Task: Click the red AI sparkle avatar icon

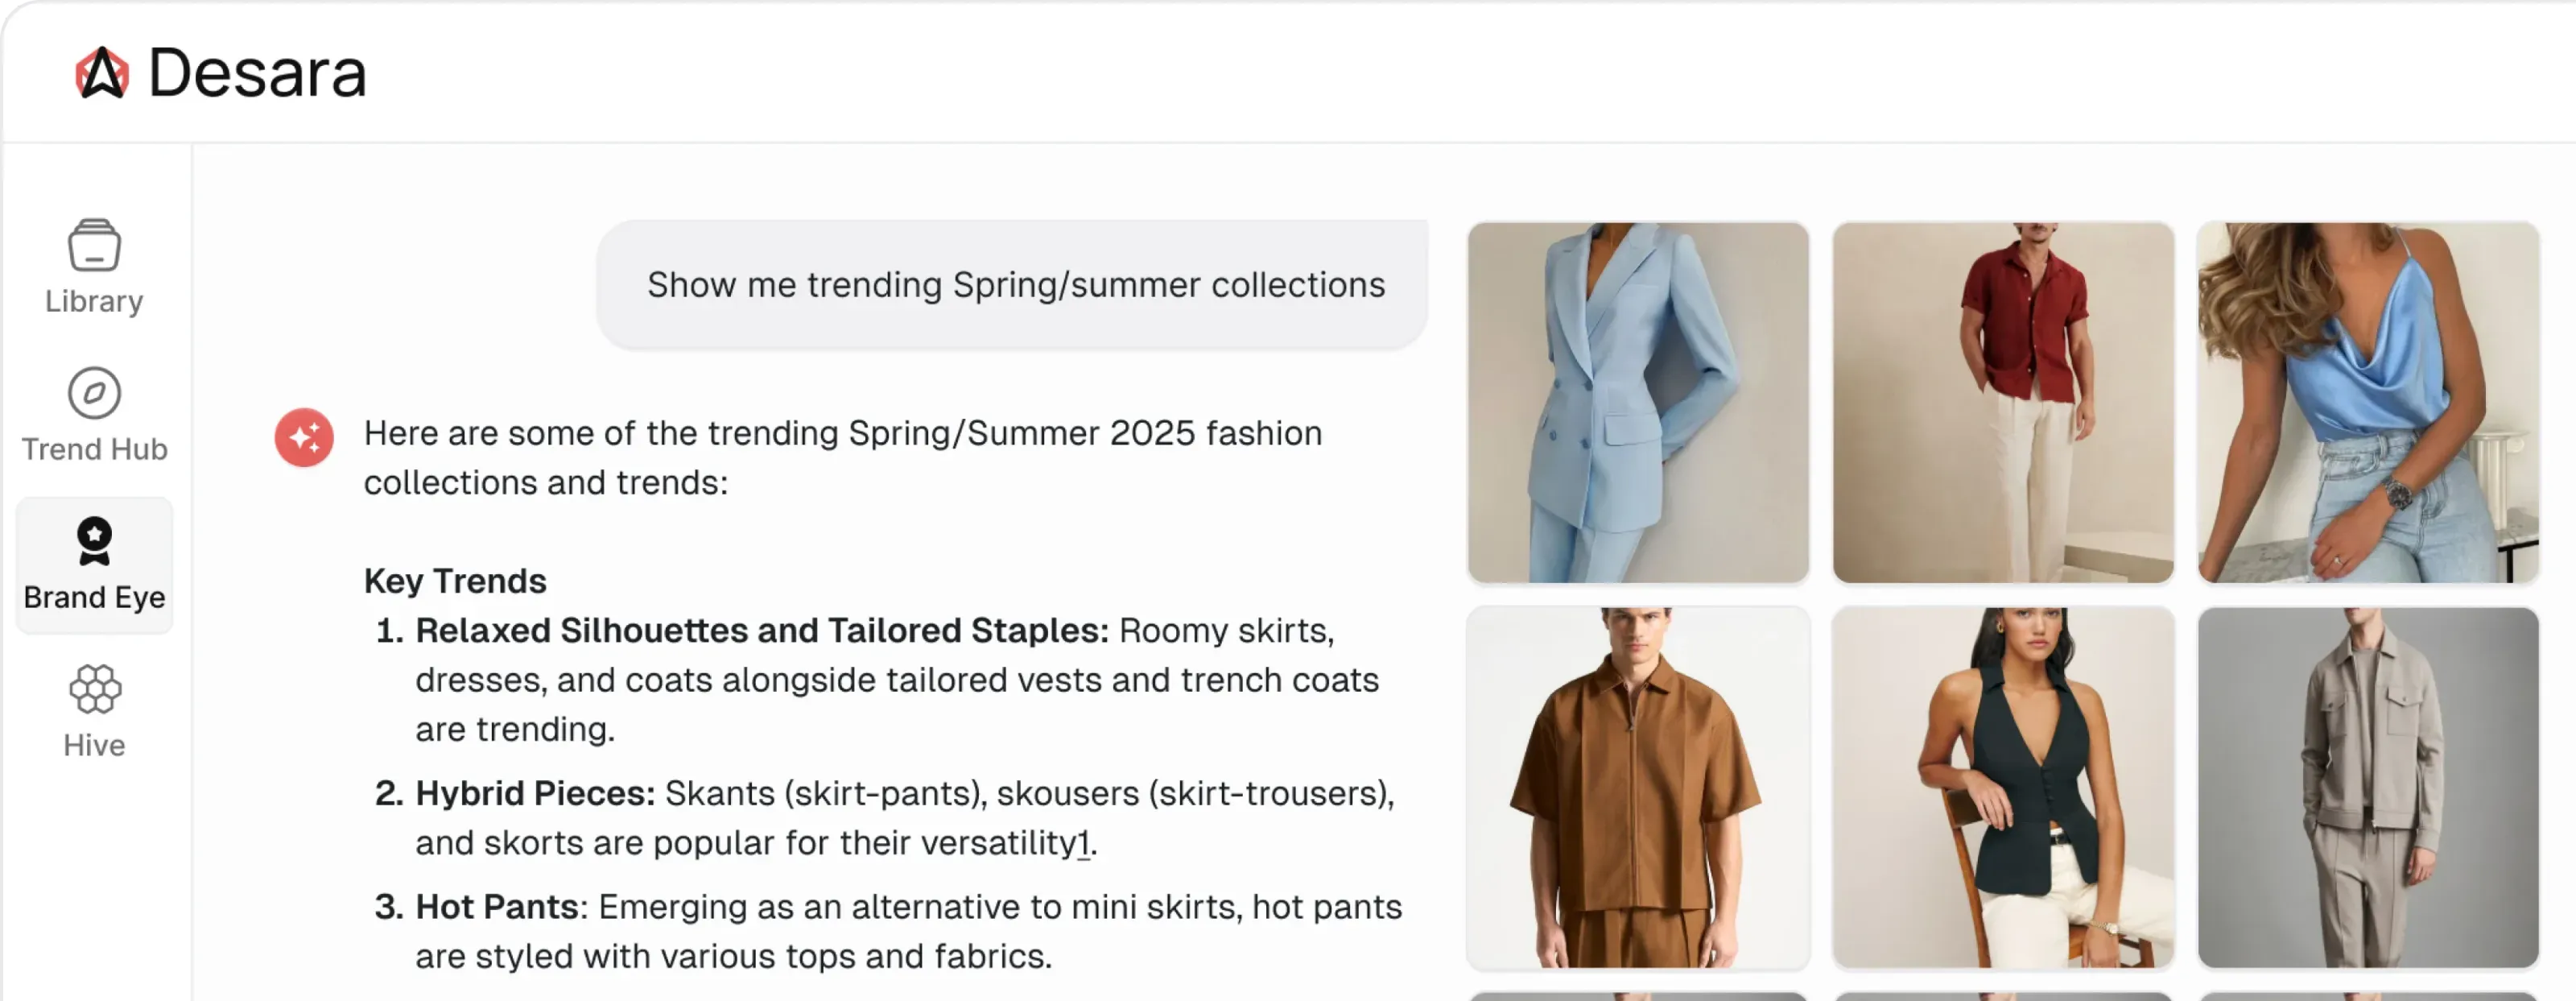Action: [304, 437]
